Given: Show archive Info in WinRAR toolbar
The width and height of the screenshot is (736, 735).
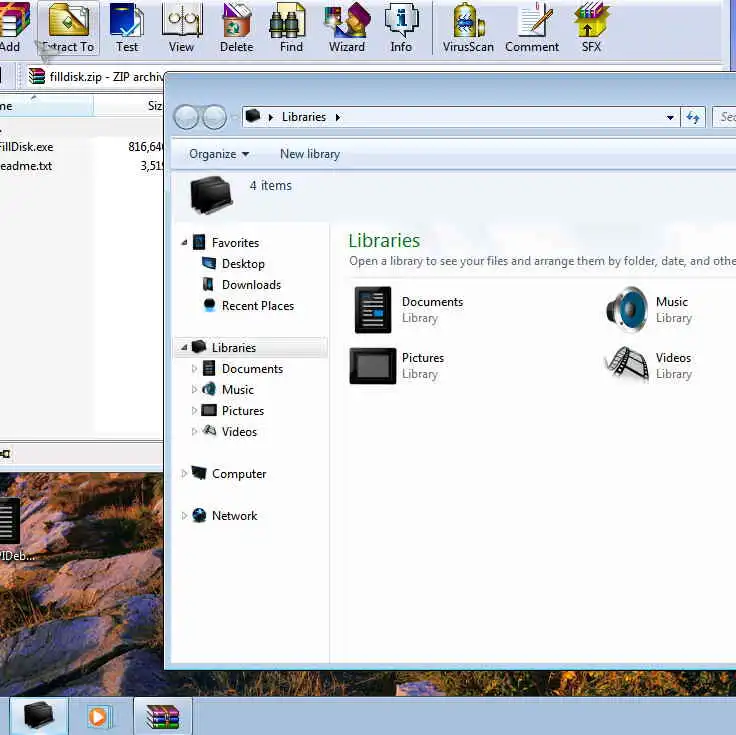Looking at the screenshot, I should 401,27.
